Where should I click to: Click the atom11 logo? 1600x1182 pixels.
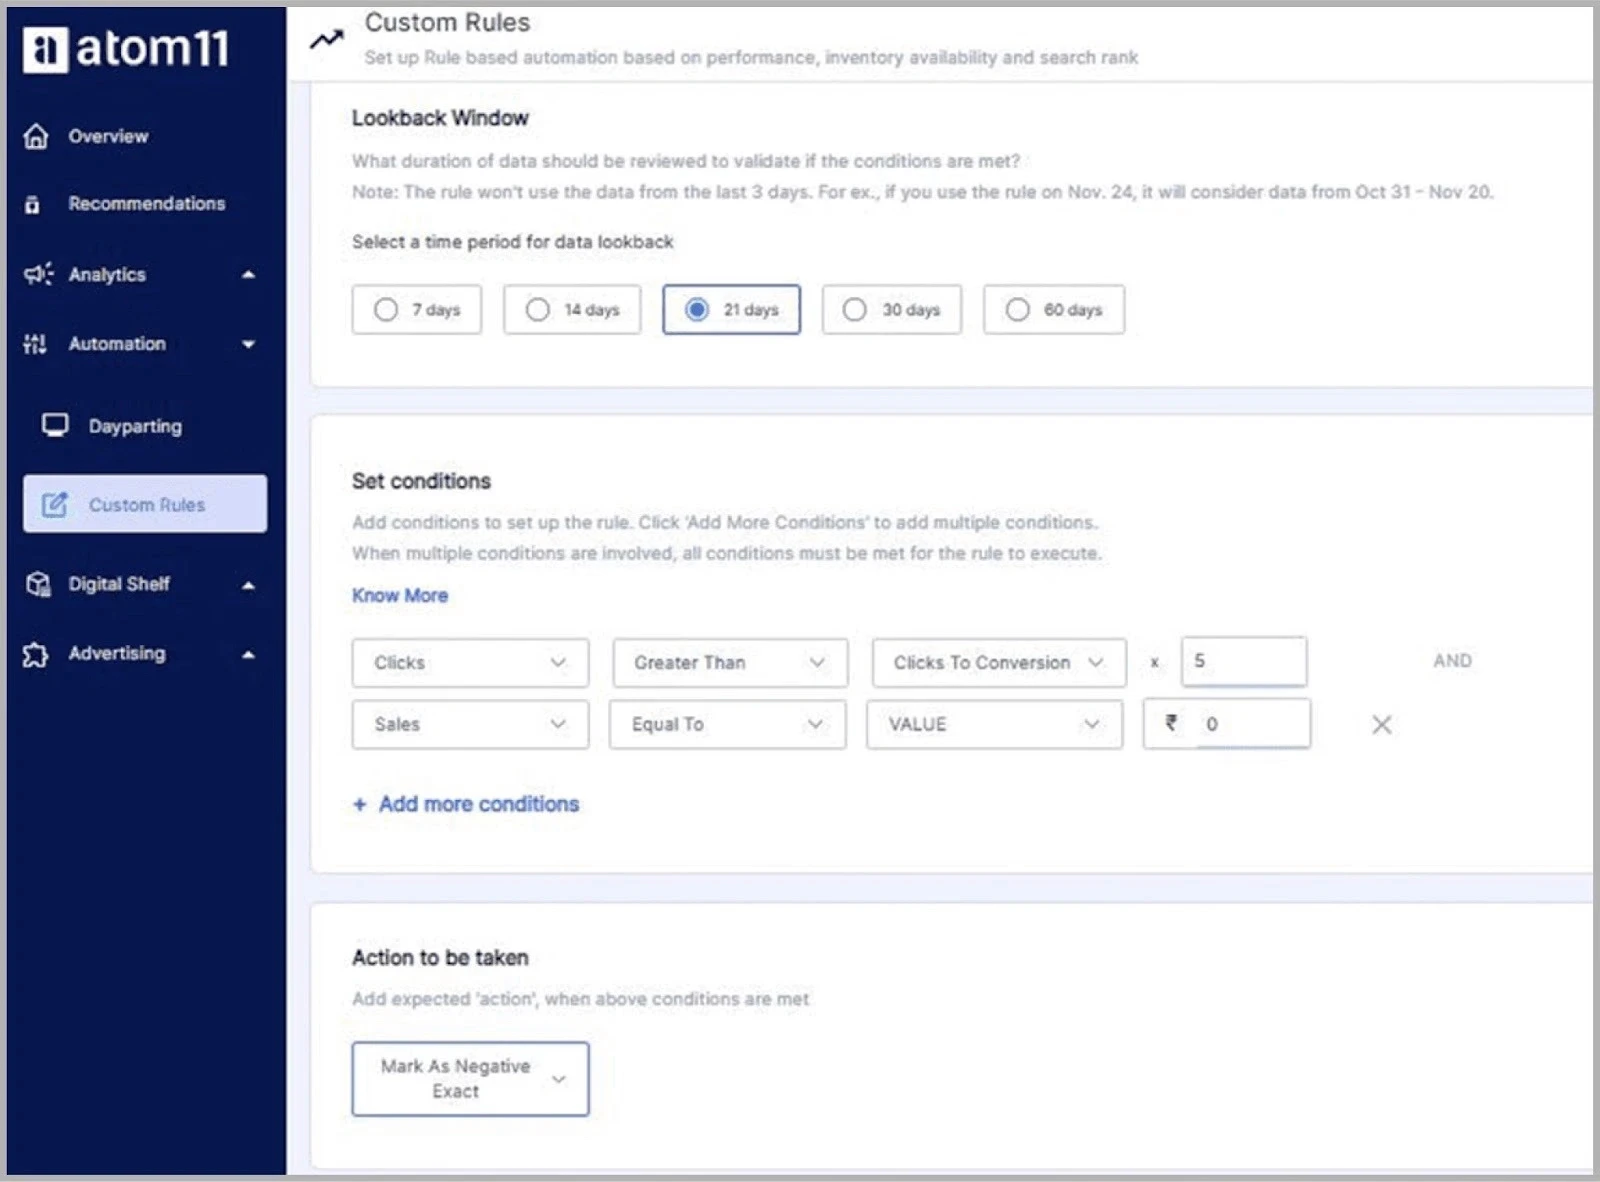[126, 48]
